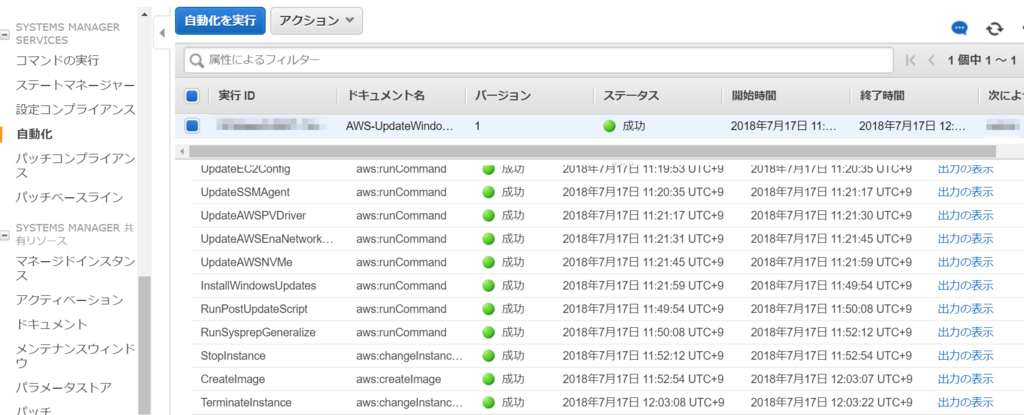Image resolution: width=1024 pixels, height=415 pixels.
Task: Check the AWS-UpdateWindo... execution row checkbox
Action: coord(192,125)
